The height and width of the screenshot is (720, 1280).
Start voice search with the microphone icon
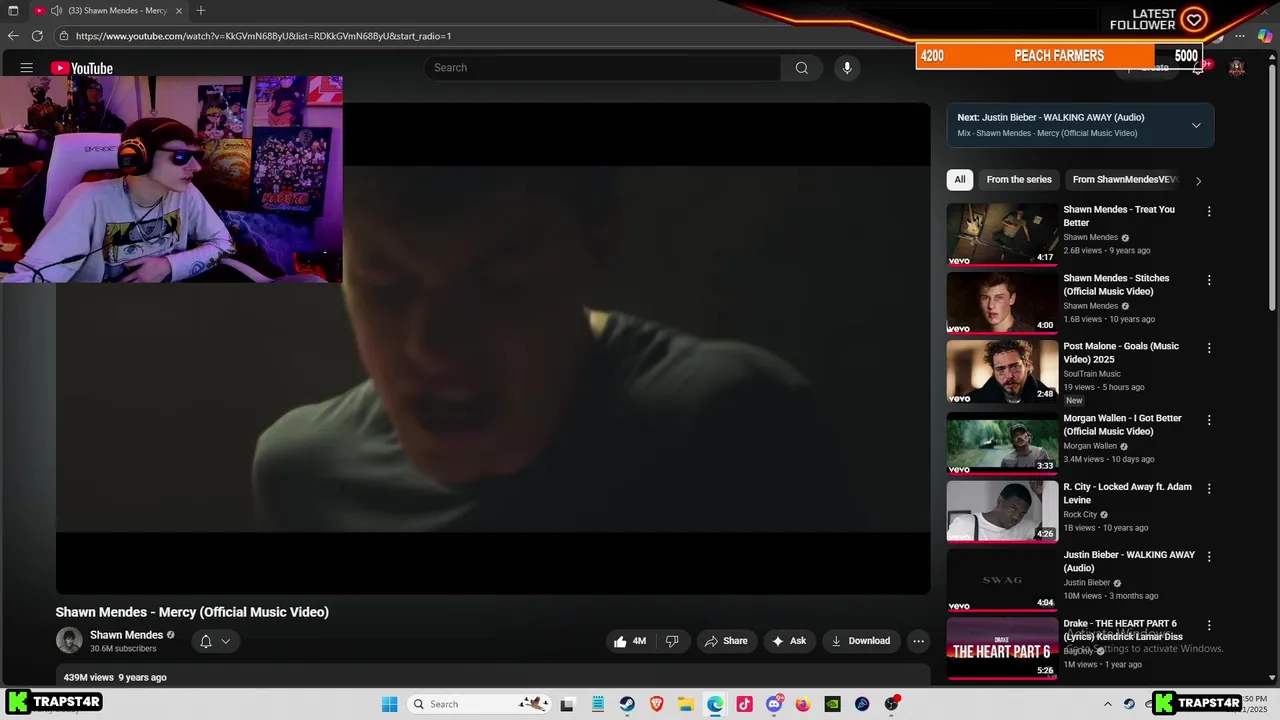click(847, 68)
